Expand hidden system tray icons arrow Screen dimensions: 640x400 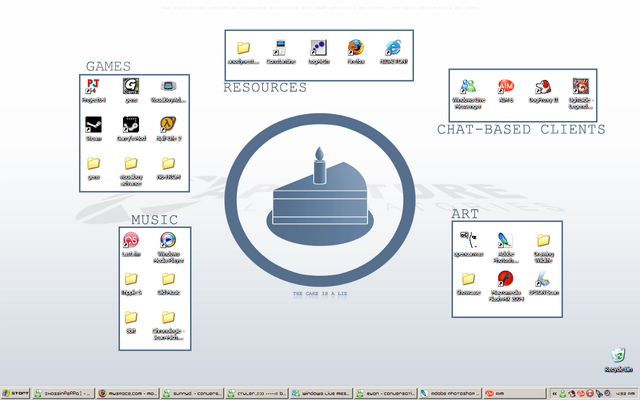click(554, 394)
